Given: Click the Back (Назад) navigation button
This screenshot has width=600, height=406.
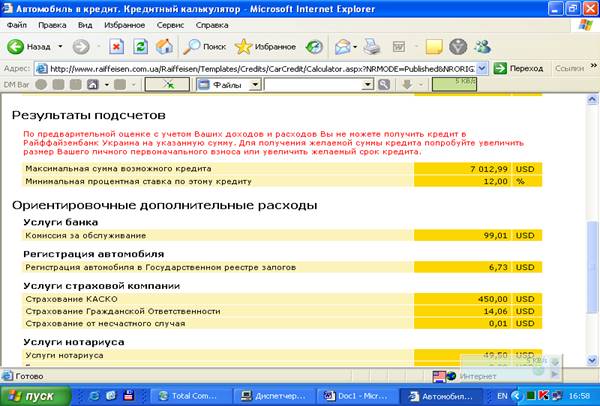Looking at the screenshot, I should pyautogui.click(x=30, y=46).
